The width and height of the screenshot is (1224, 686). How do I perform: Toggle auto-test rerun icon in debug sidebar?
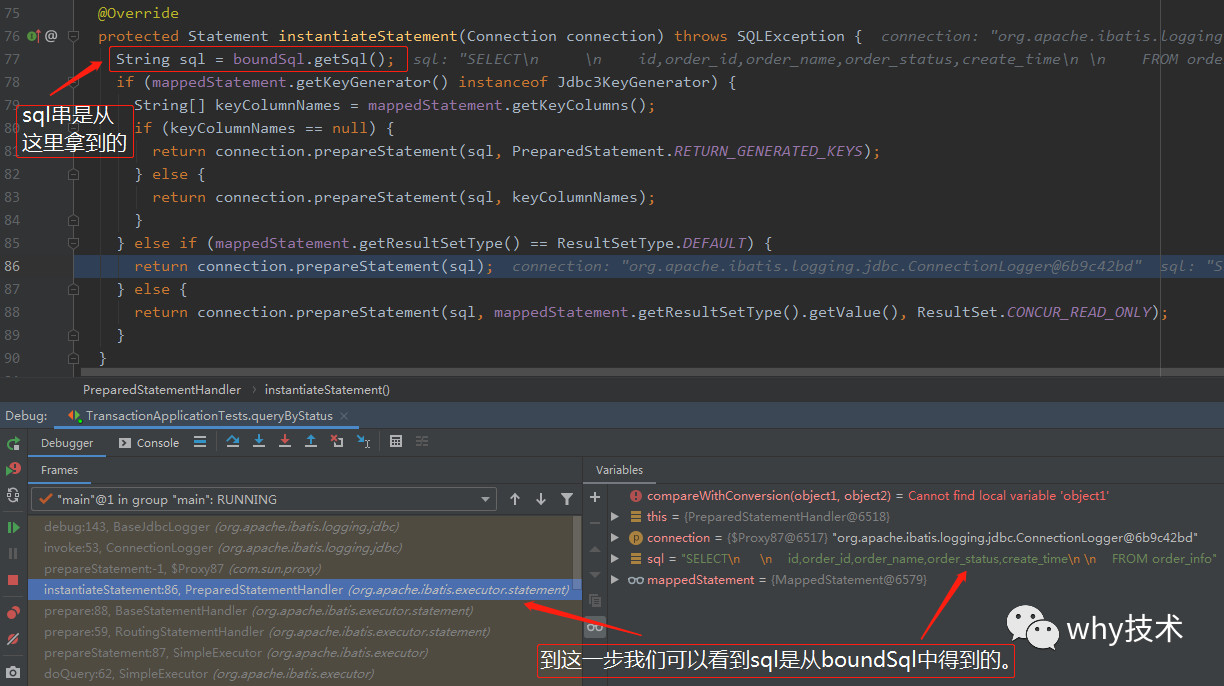[13, 495]
